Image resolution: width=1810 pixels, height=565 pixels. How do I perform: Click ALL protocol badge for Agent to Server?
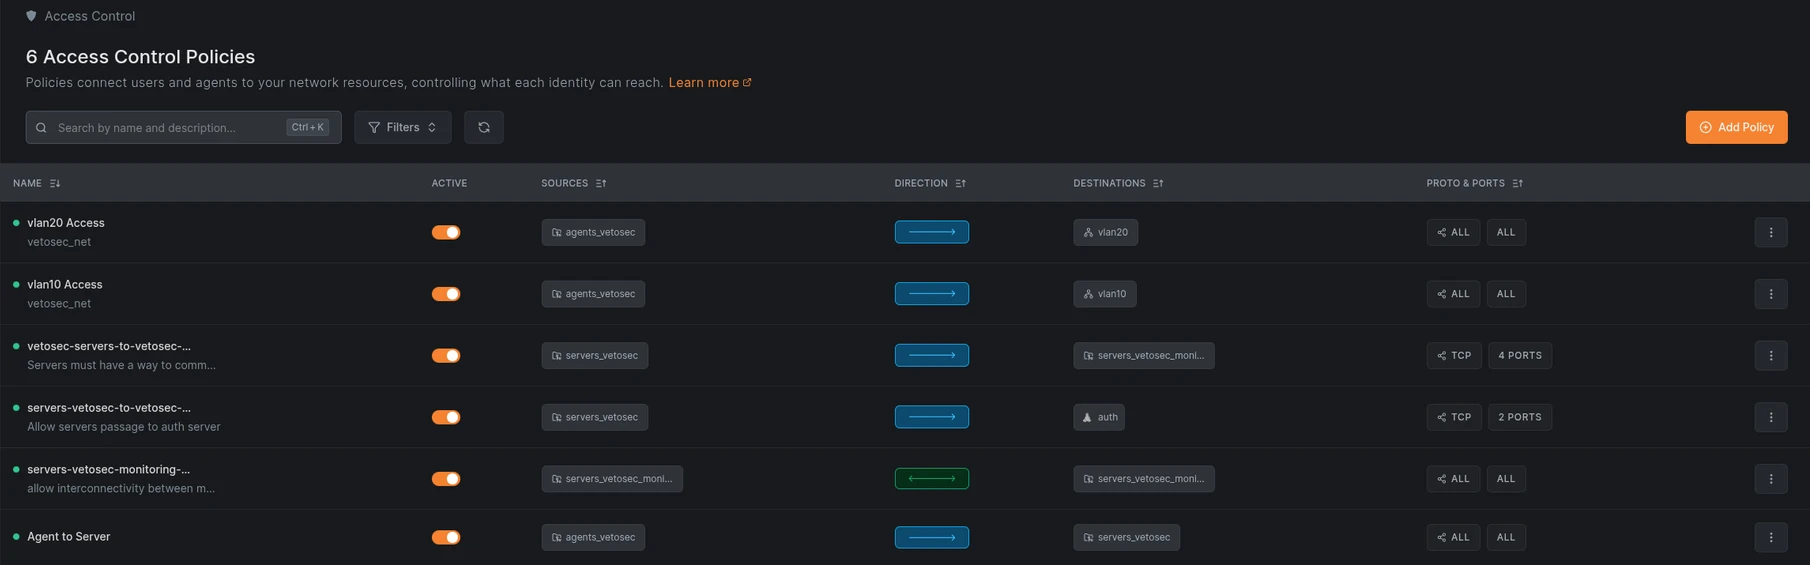1453,537
